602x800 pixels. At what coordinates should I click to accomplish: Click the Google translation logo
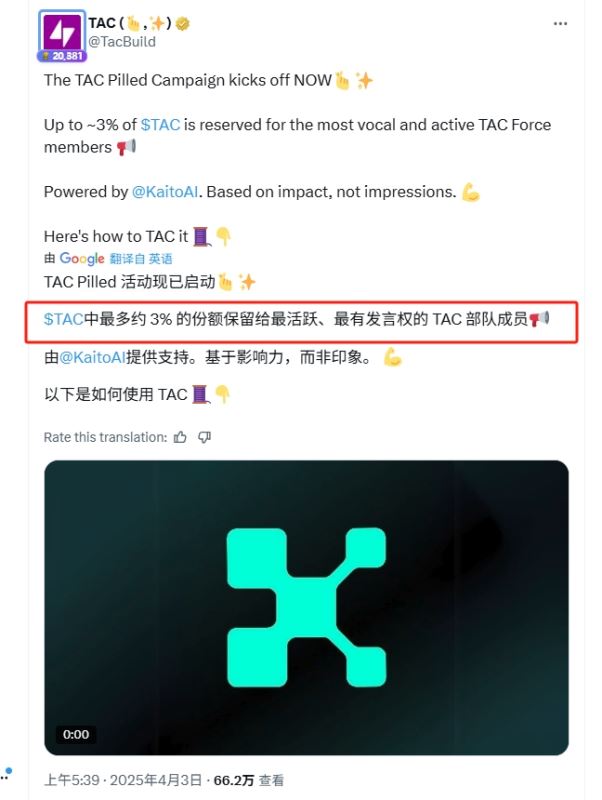[82, 259]
